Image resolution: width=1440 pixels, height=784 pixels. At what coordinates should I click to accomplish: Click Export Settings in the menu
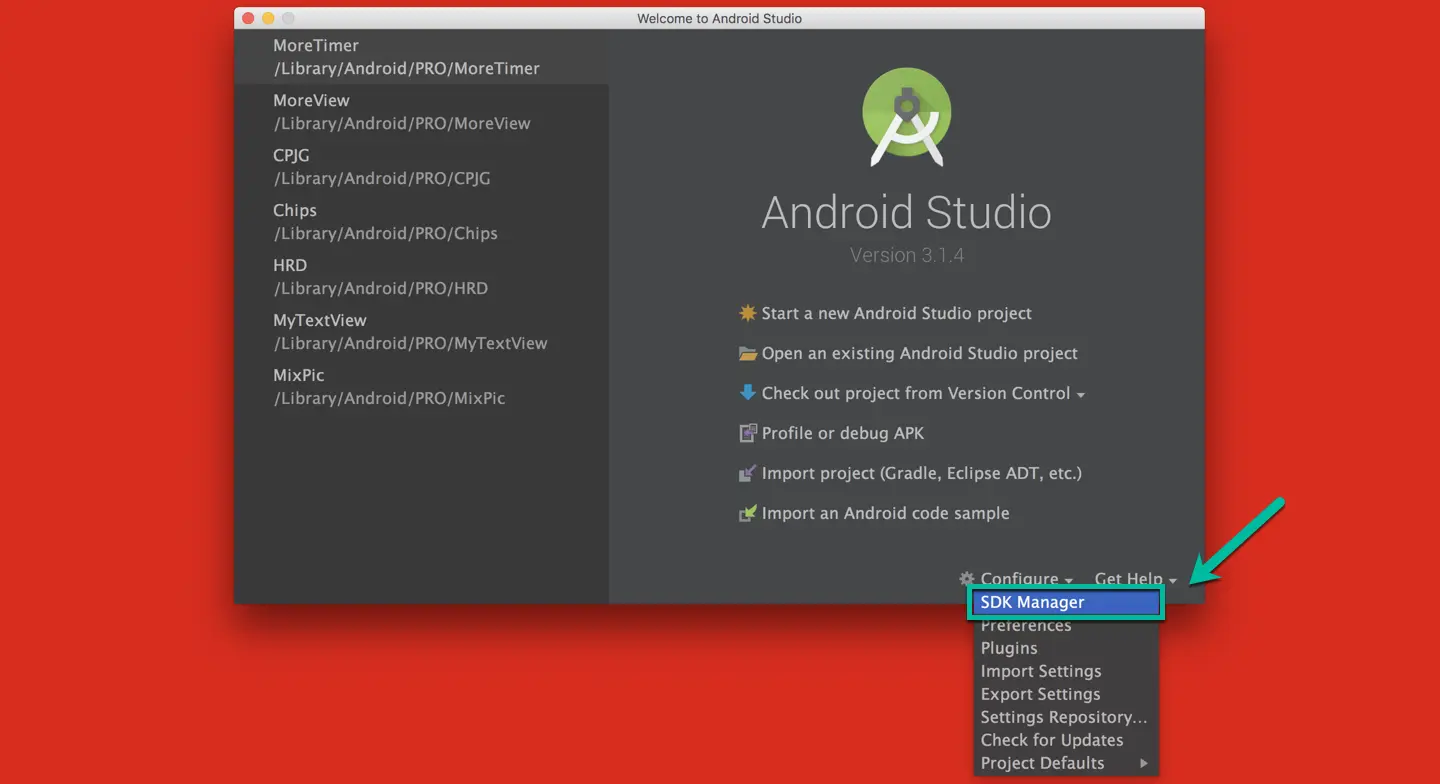tap(1040, 694)
